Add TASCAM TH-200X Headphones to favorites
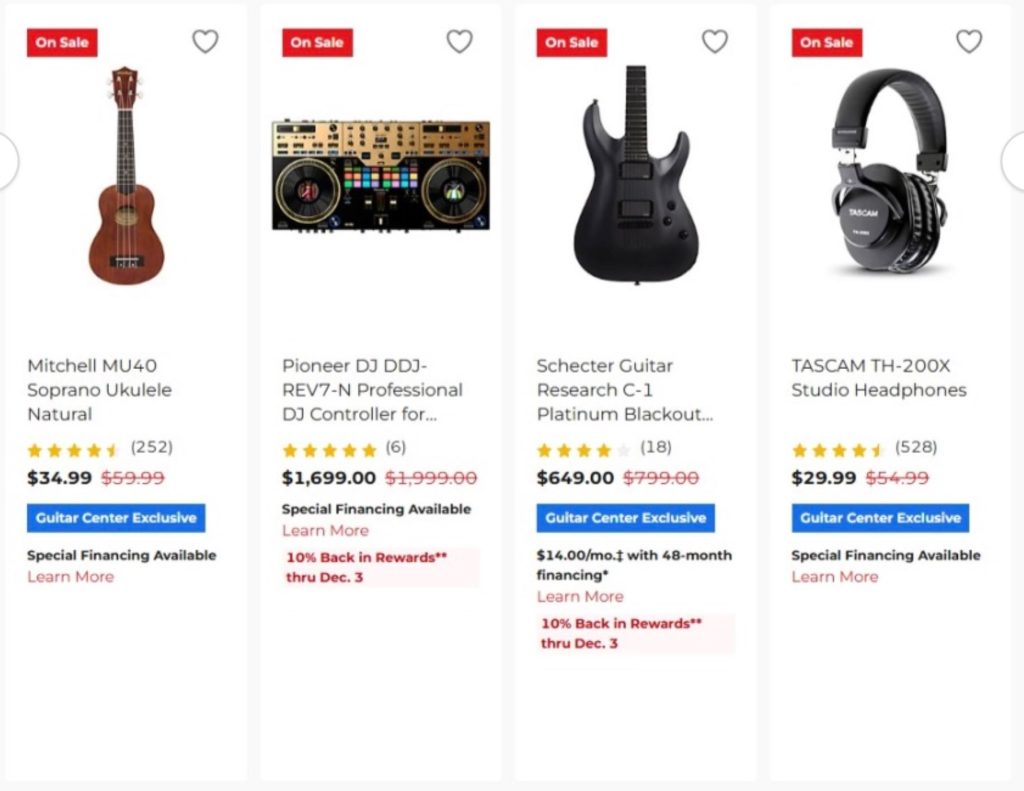 [969, 41]
